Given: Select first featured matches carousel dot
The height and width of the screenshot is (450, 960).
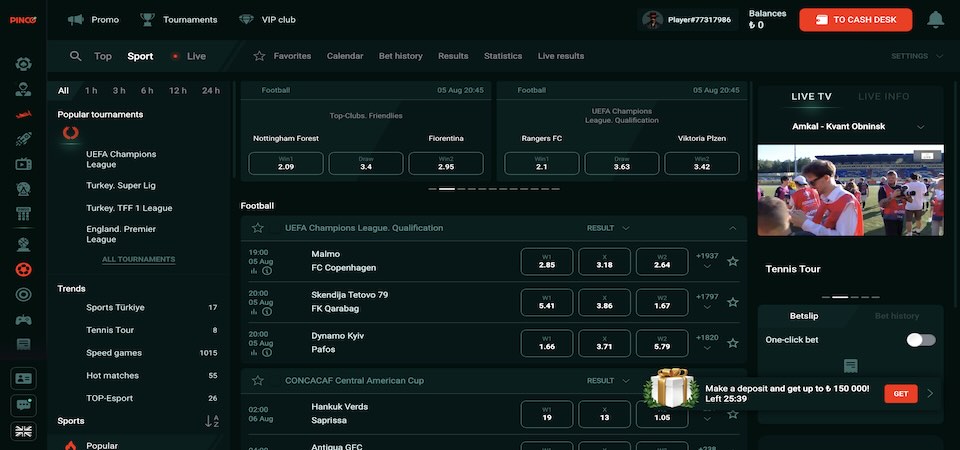Looking at the screenshot, I should (x=432, y=189).
